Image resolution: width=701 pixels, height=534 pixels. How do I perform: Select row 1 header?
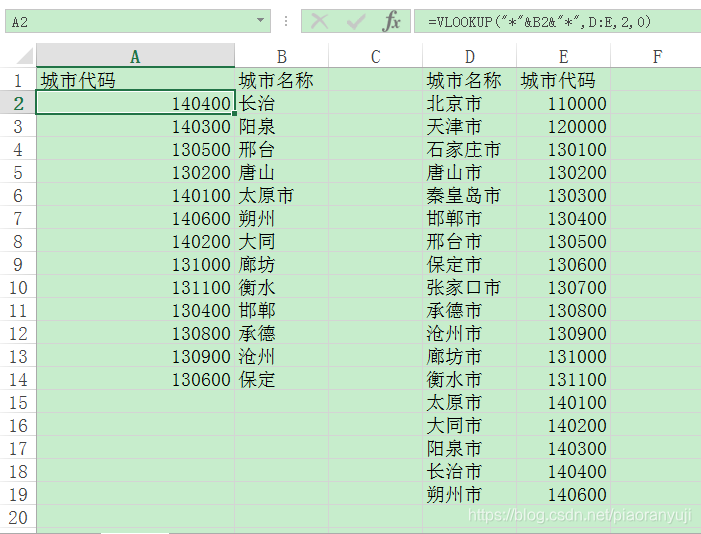(x=18, y=81)
